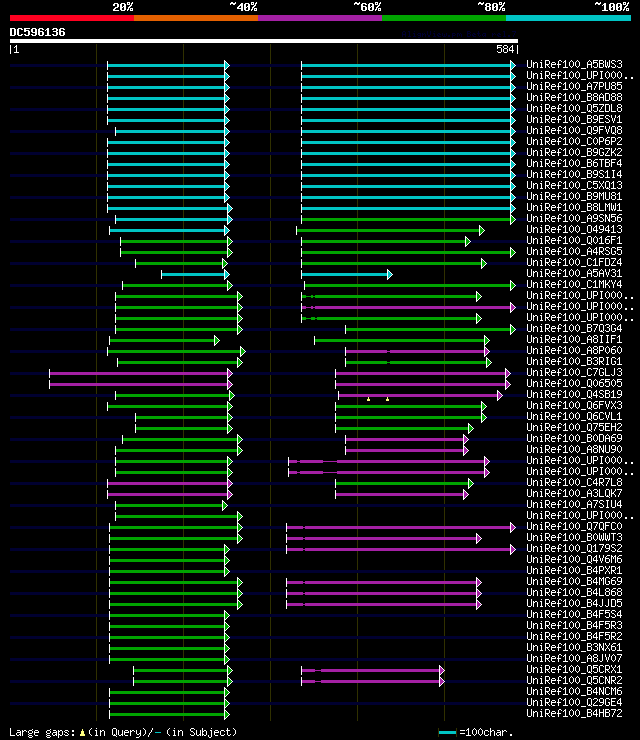Select the UniRef100_Q5CRX1 label
Viewport: 640px width, 740px height.
(574, 670)
